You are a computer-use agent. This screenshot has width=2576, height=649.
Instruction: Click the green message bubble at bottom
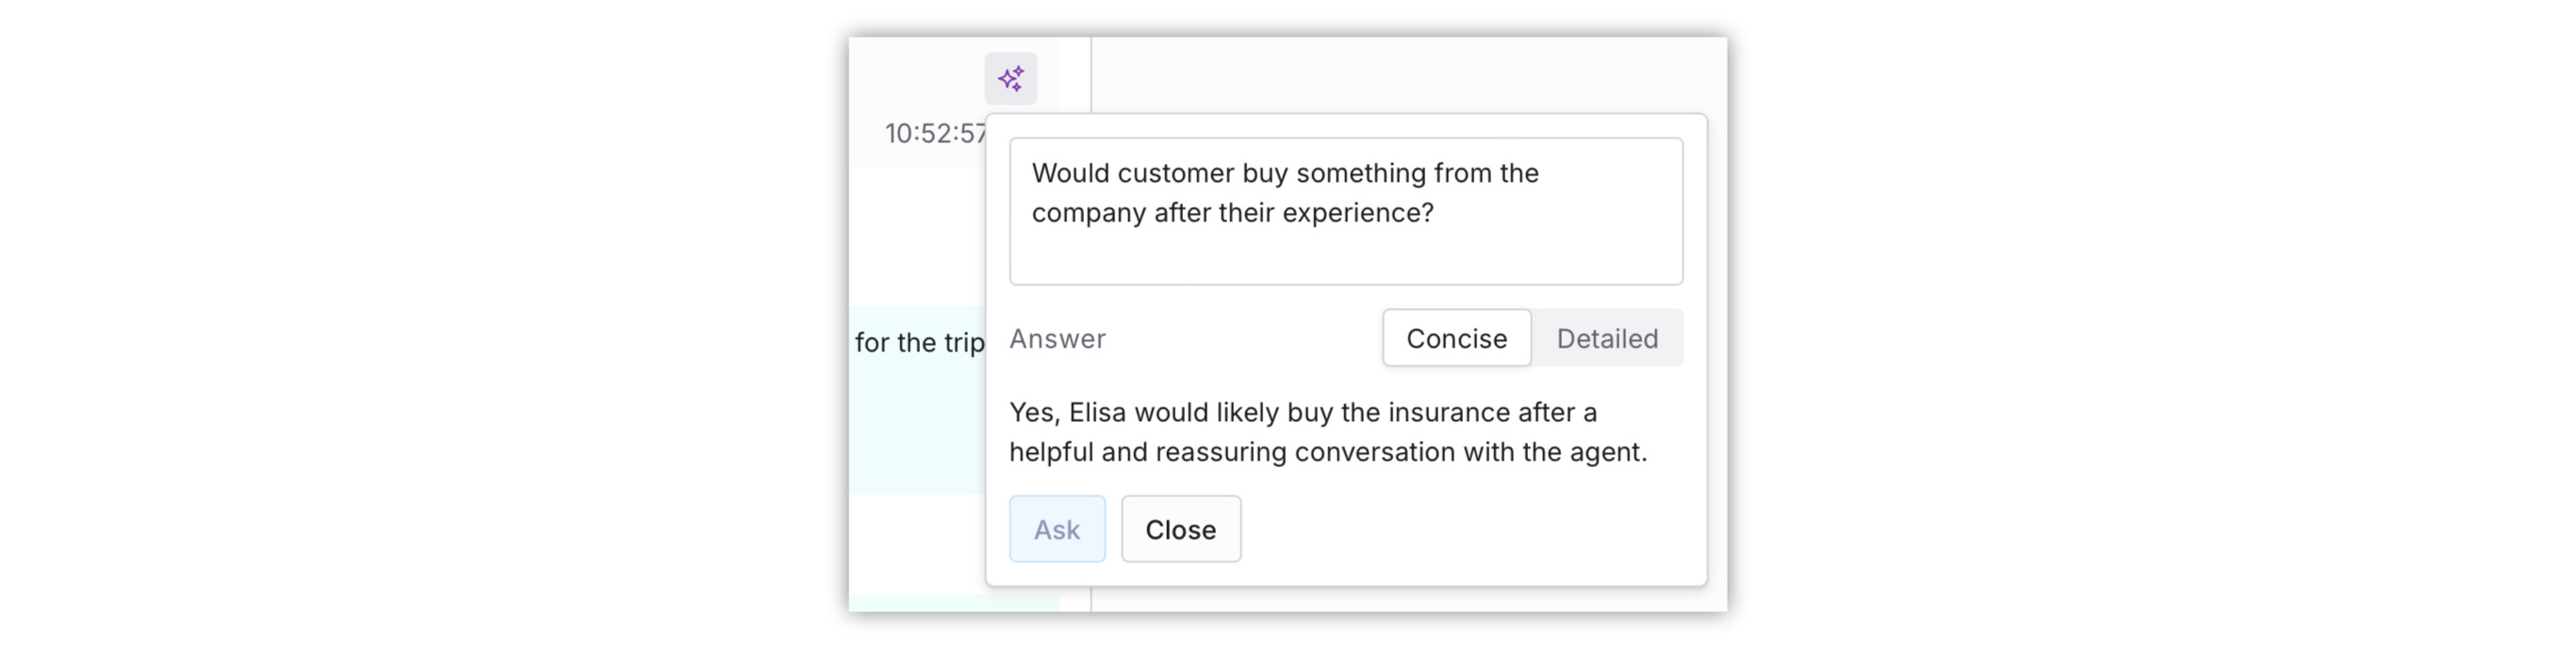click(954, 604)
